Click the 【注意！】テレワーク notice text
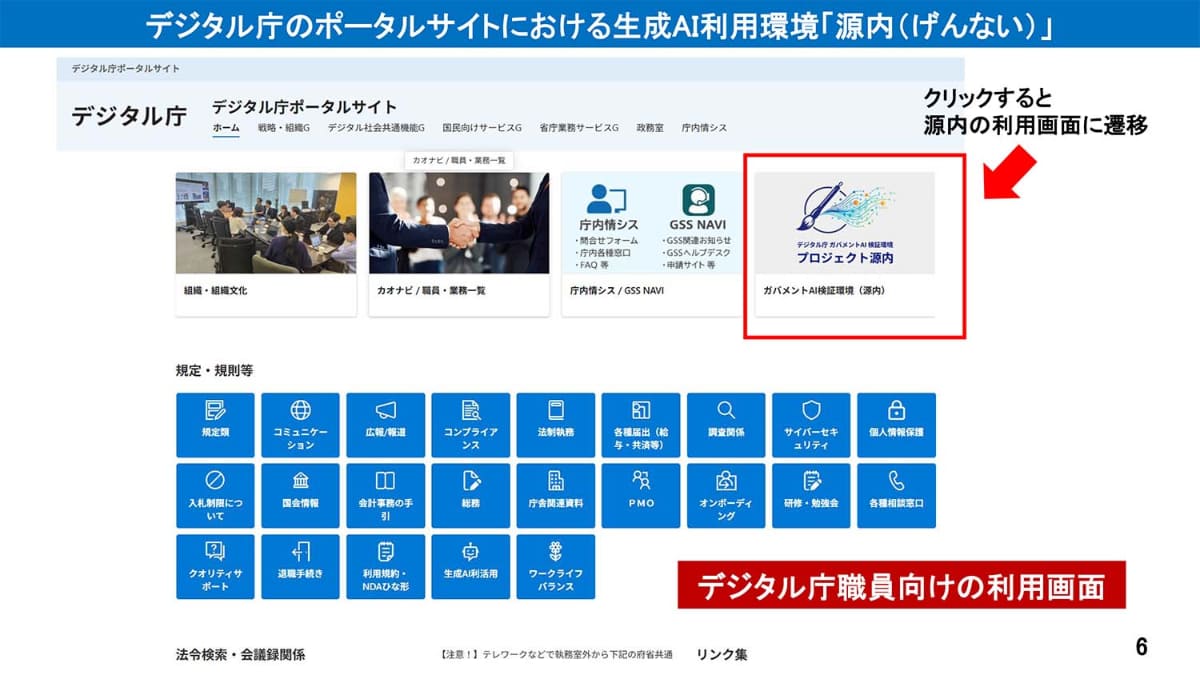Image resolution: width=1200 pixels, height=675 pixels. coord(556,654)
